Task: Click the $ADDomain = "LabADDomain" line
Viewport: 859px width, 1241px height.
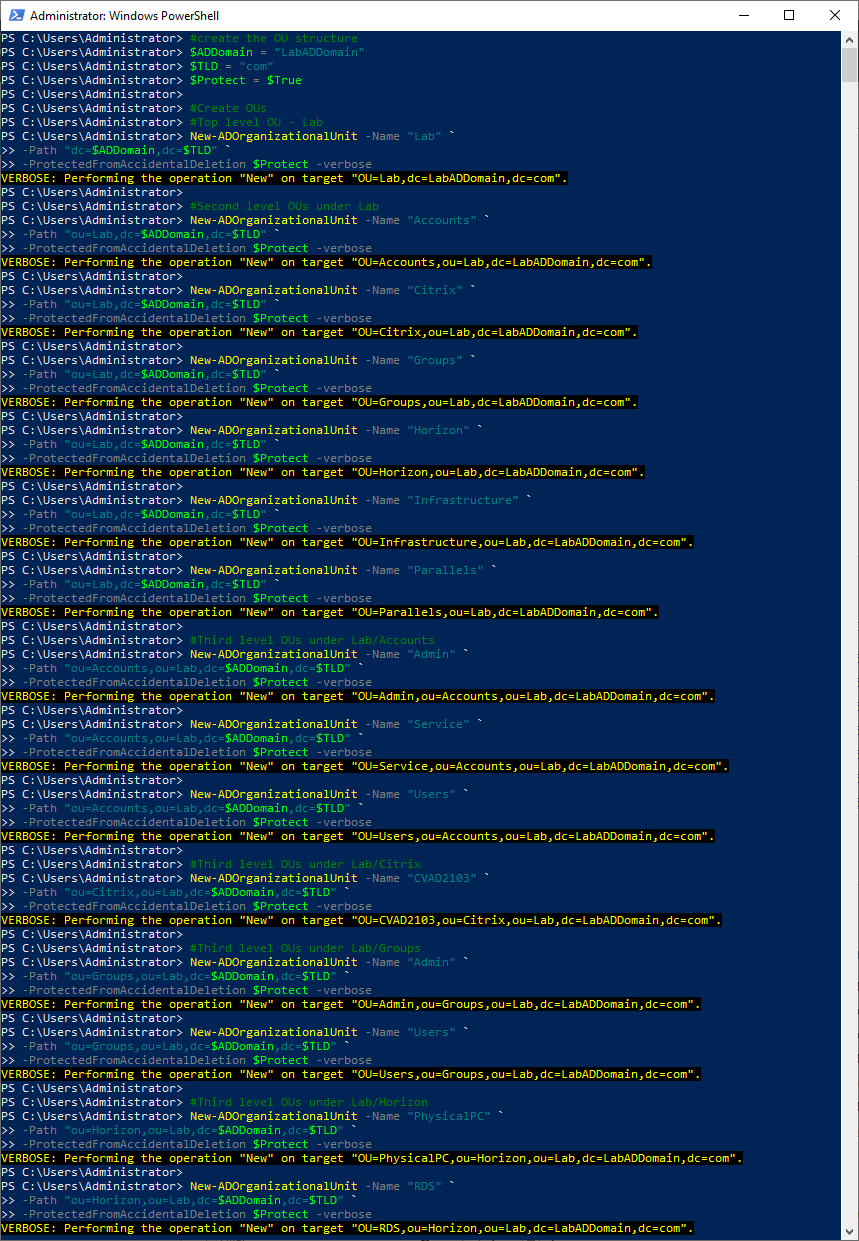Action: tap(277, 52)
